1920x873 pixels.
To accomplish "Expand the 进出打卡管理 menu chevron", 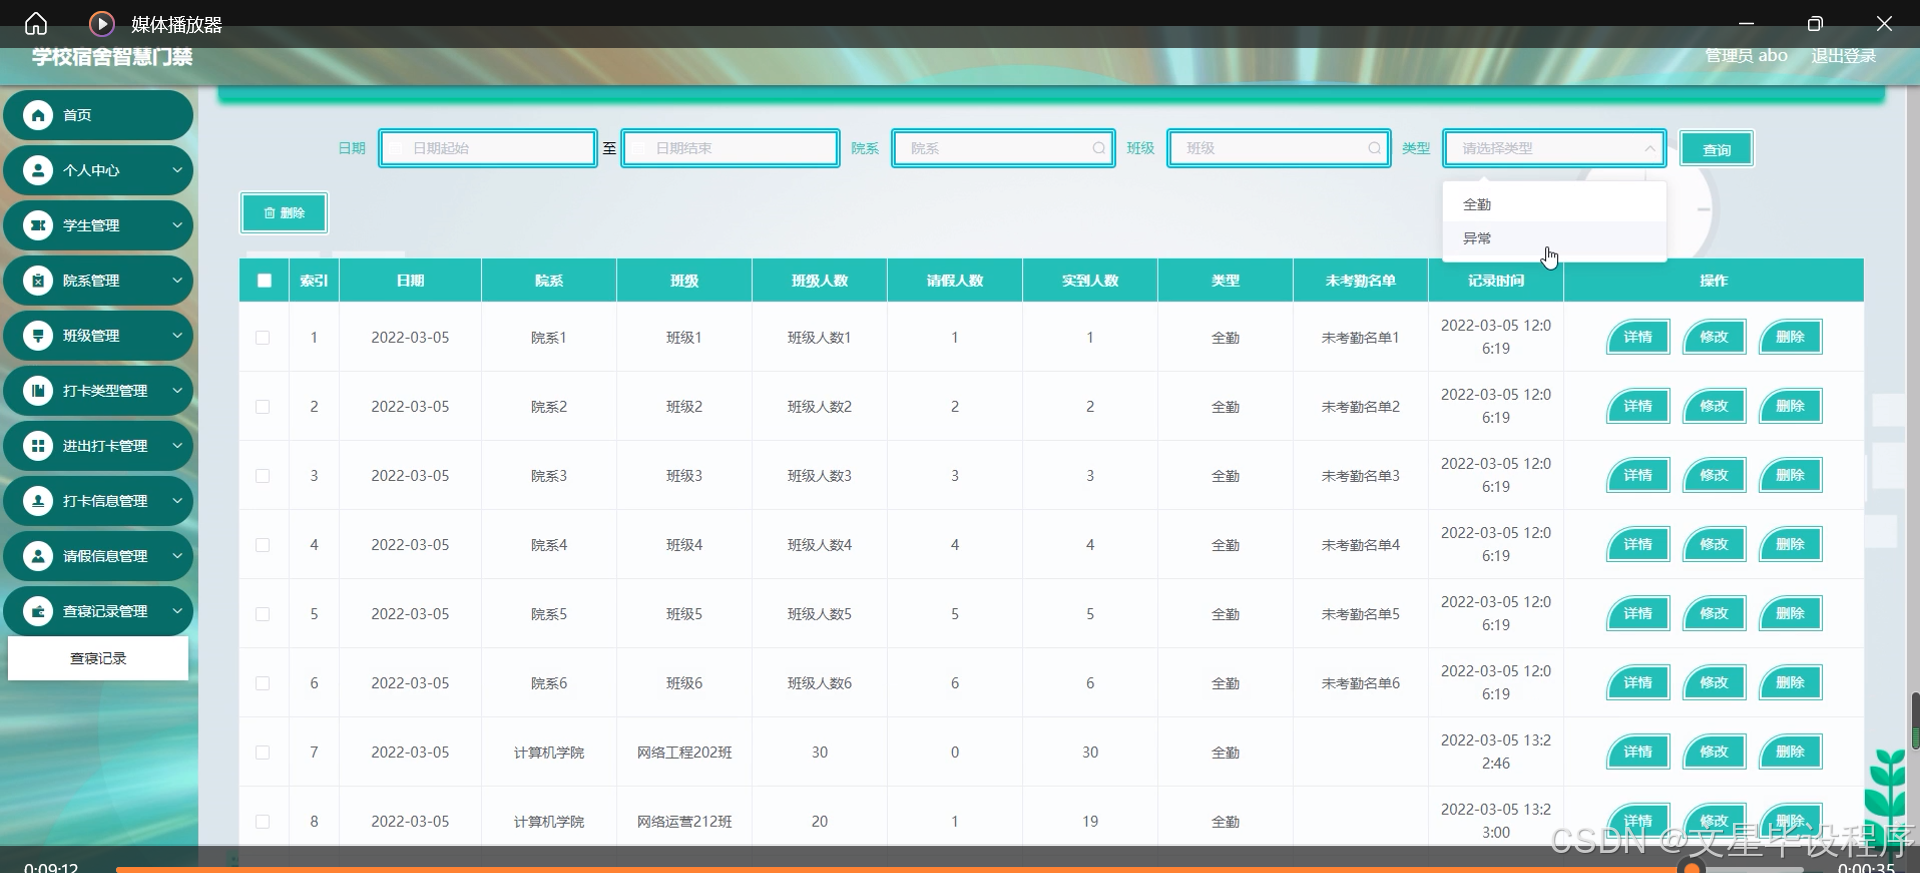I will pyautogui.click(x=177, y=445).
